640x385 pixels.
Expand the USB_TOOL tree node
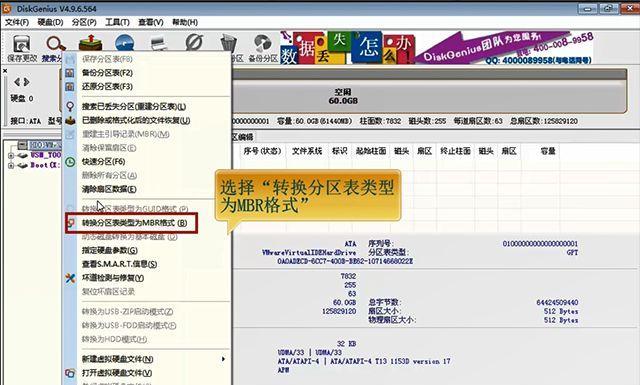(x=11, y=156)
